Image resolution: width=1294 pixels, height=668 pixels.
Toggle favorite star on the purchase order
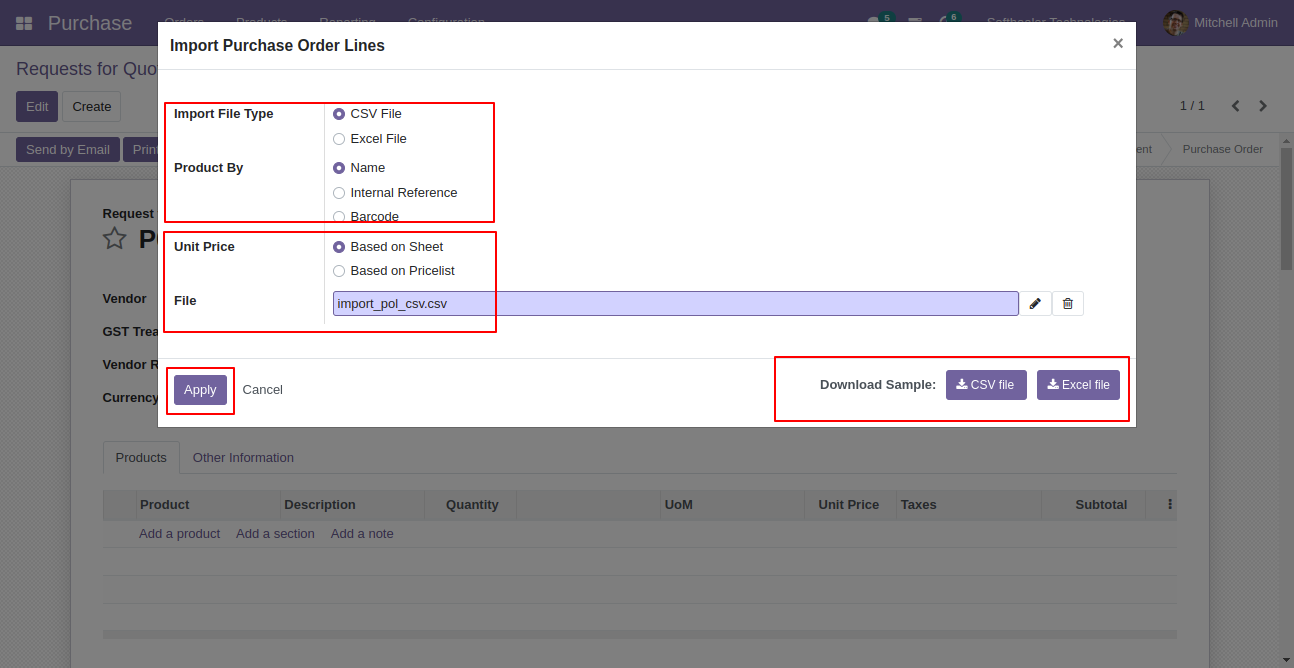(115, 238)
